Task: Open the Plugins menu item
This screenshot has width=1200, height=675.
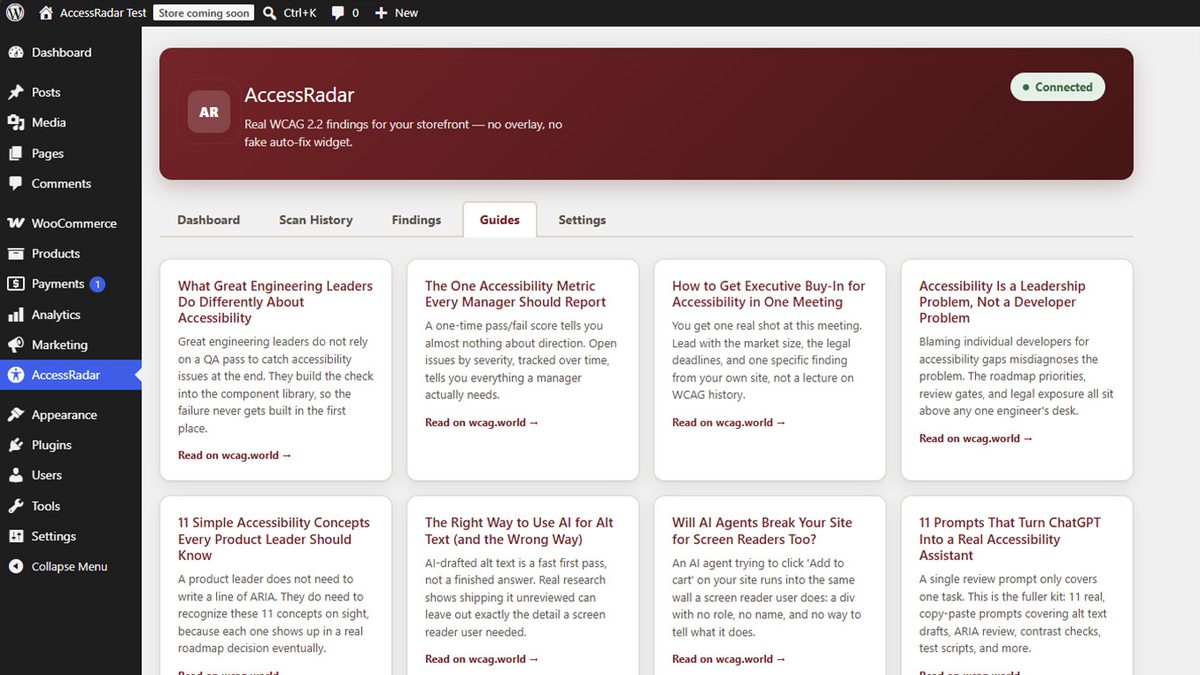Action: (x=71, y=445)
